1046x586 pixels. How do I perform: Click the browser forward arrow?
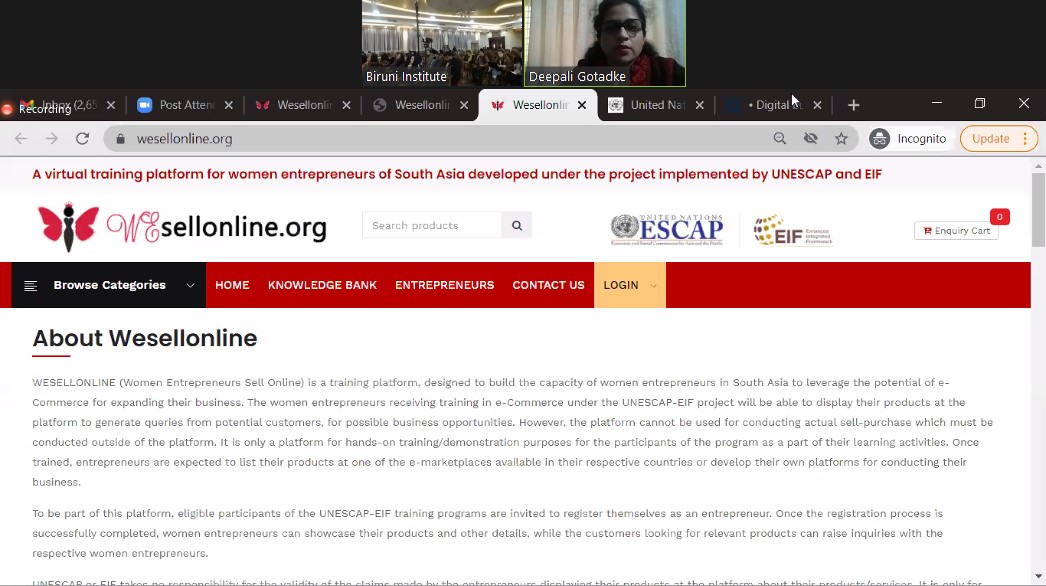51,139
